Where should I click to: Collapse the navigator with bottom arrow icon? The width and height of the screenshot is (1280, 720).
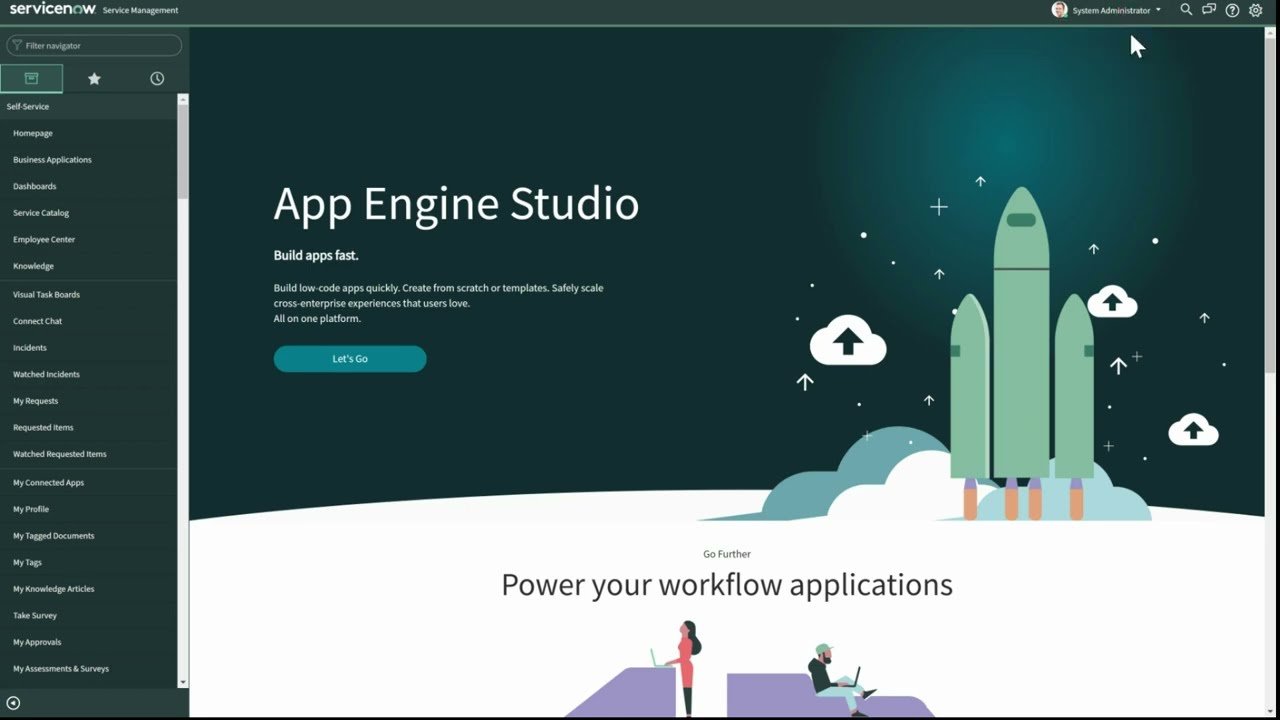pos(13,703)
